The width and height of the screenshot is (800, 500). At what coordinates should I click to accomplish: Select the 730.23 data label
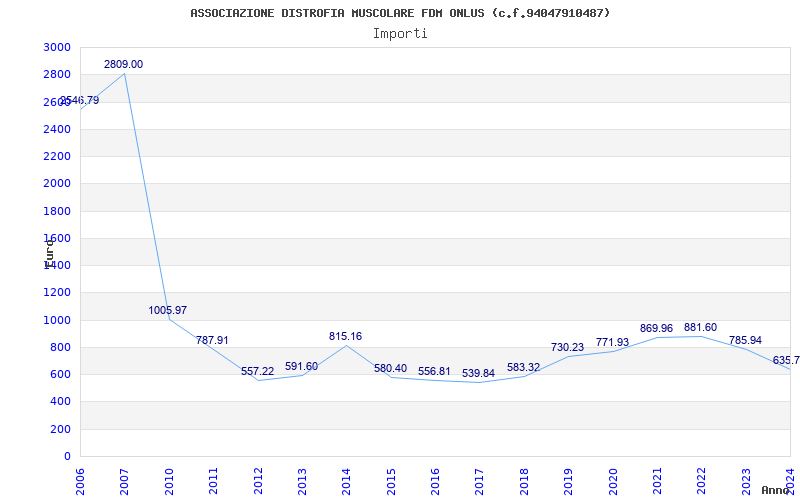[567, 347]
